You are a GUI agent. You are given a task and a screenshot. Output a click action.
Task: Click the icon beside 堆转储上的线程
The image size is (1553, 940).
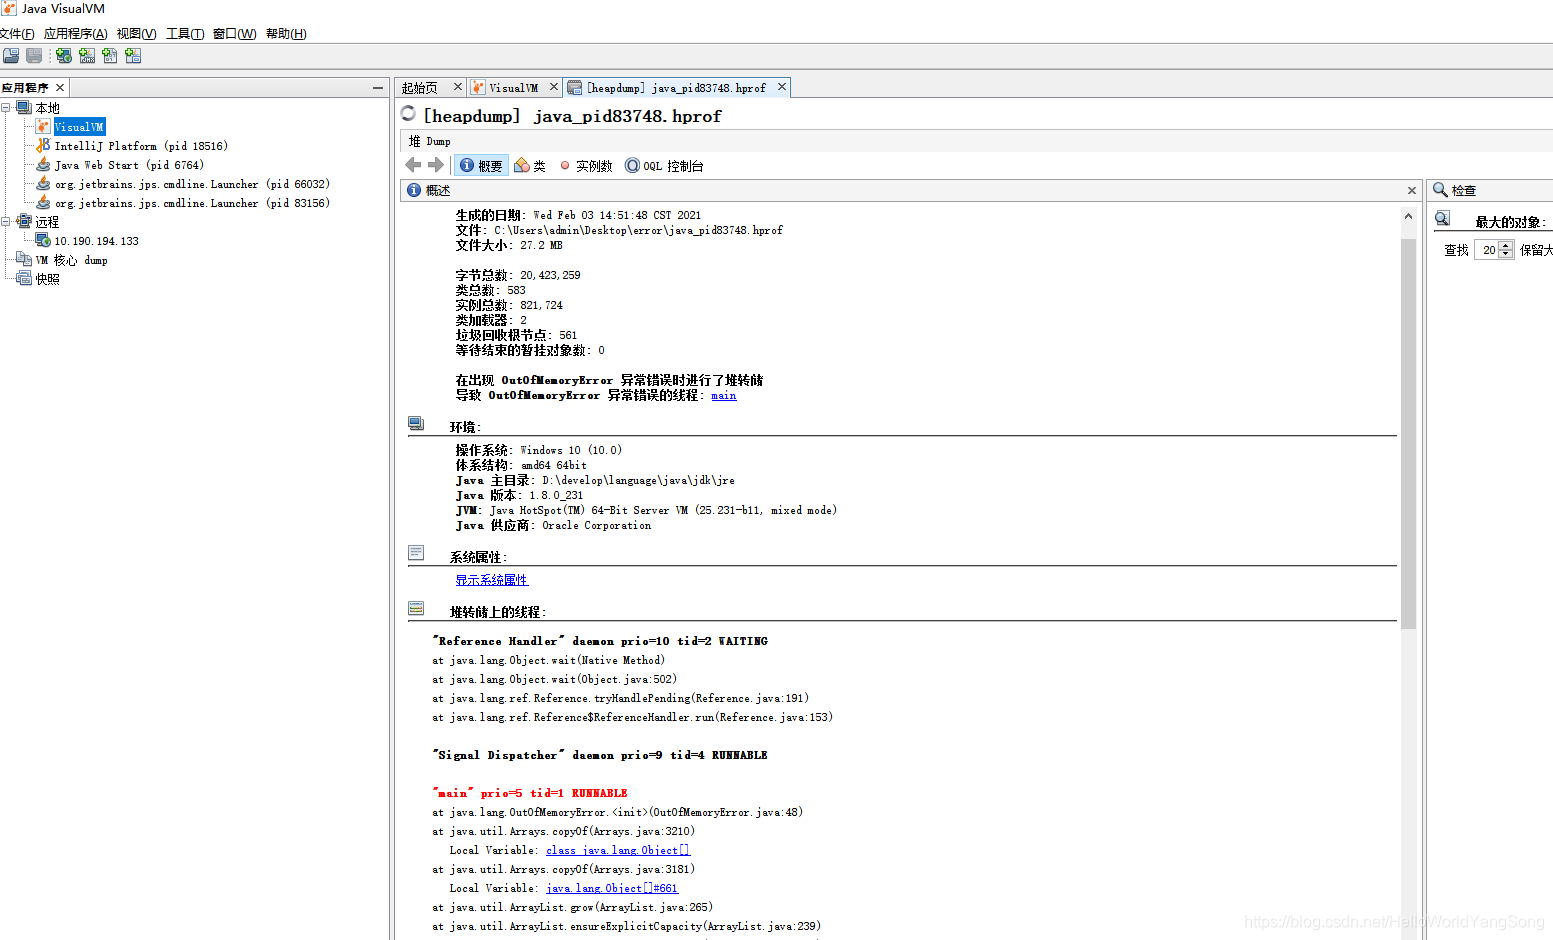(416, 608)
